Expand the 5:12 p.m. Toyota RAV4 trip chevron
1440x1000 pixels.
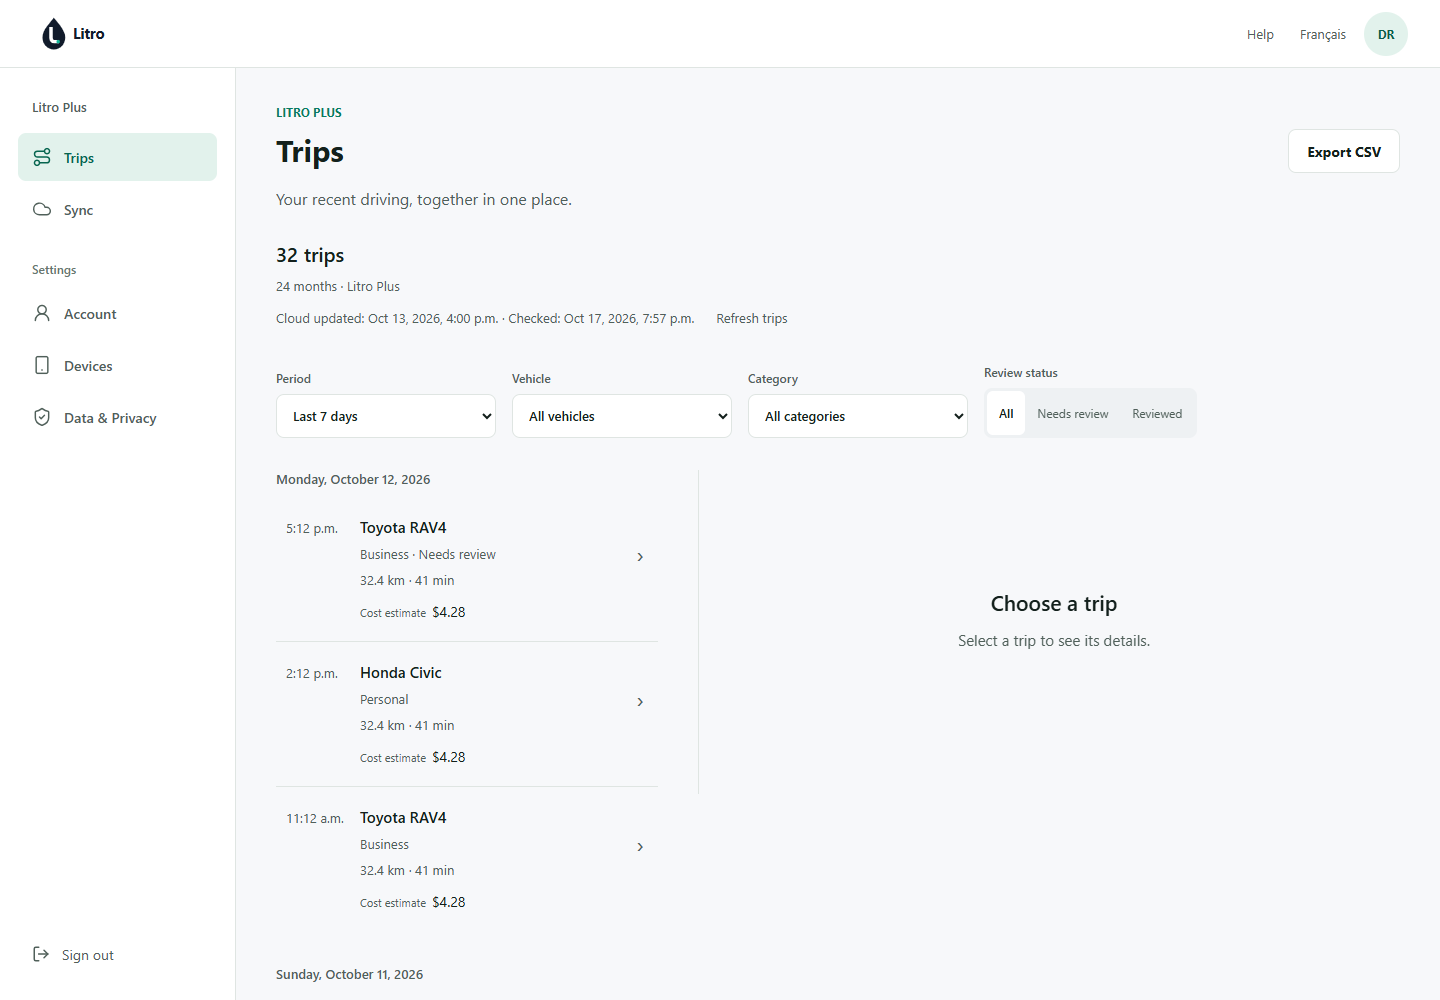pyautogui.click(x=640, y=557)
